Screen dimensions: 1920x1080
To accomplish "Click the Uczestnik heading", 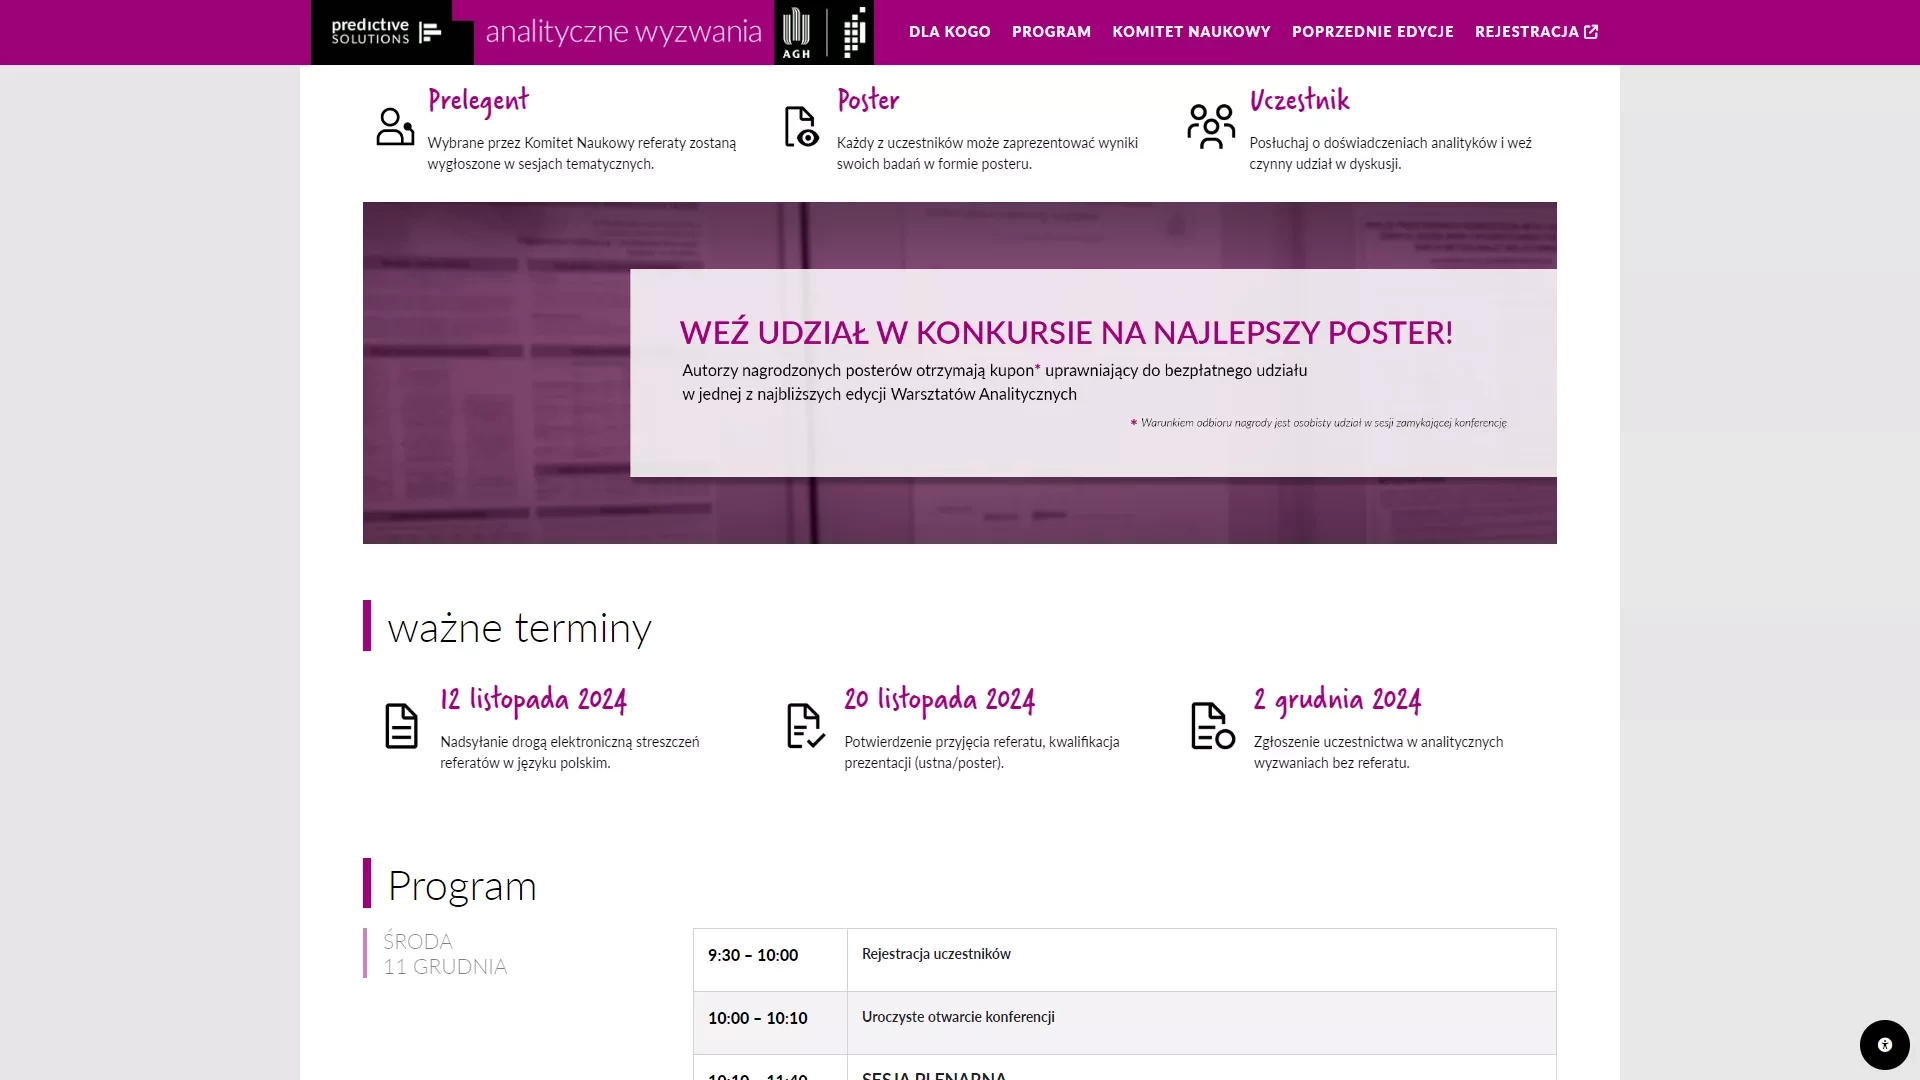I will pyautogui.click(x=1299, y=100).
